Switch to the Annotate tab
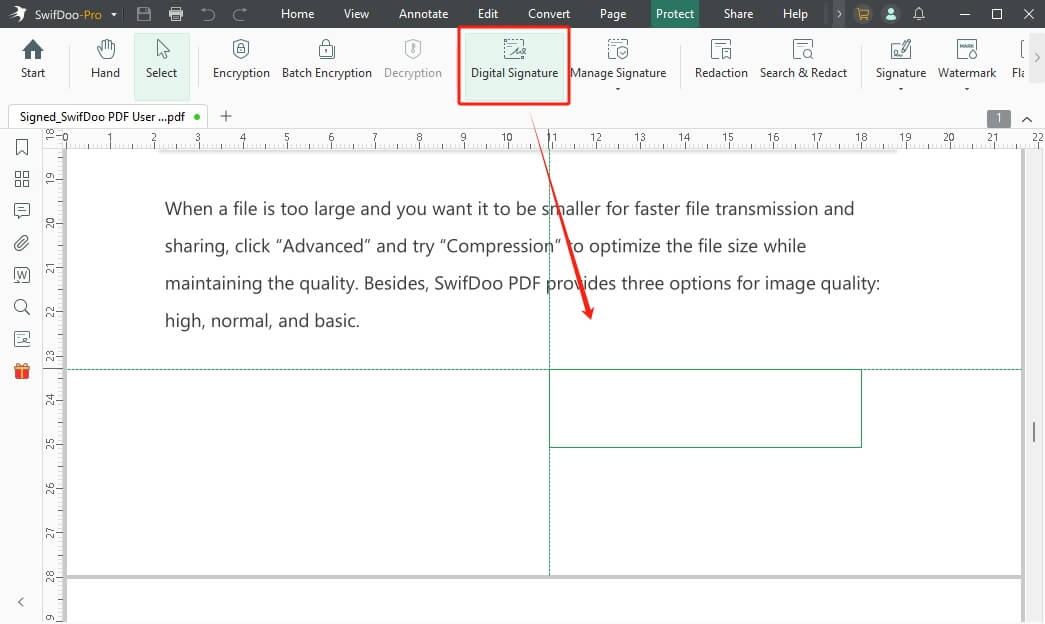Image resolution: width=1045 pixels, height=624 pixels. pos(423,14)
